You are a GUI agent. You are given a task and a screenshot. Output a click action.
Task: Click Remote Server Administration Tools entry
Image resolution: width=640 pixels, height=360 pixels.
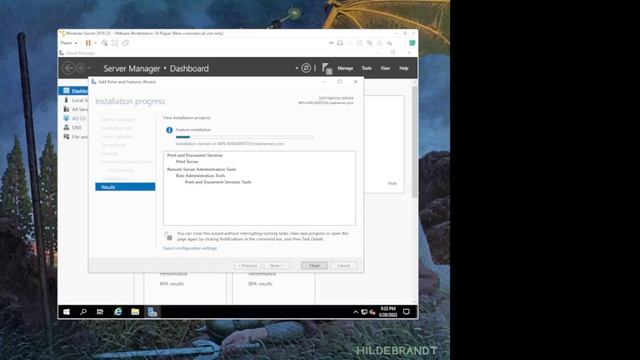click(202, 169)
